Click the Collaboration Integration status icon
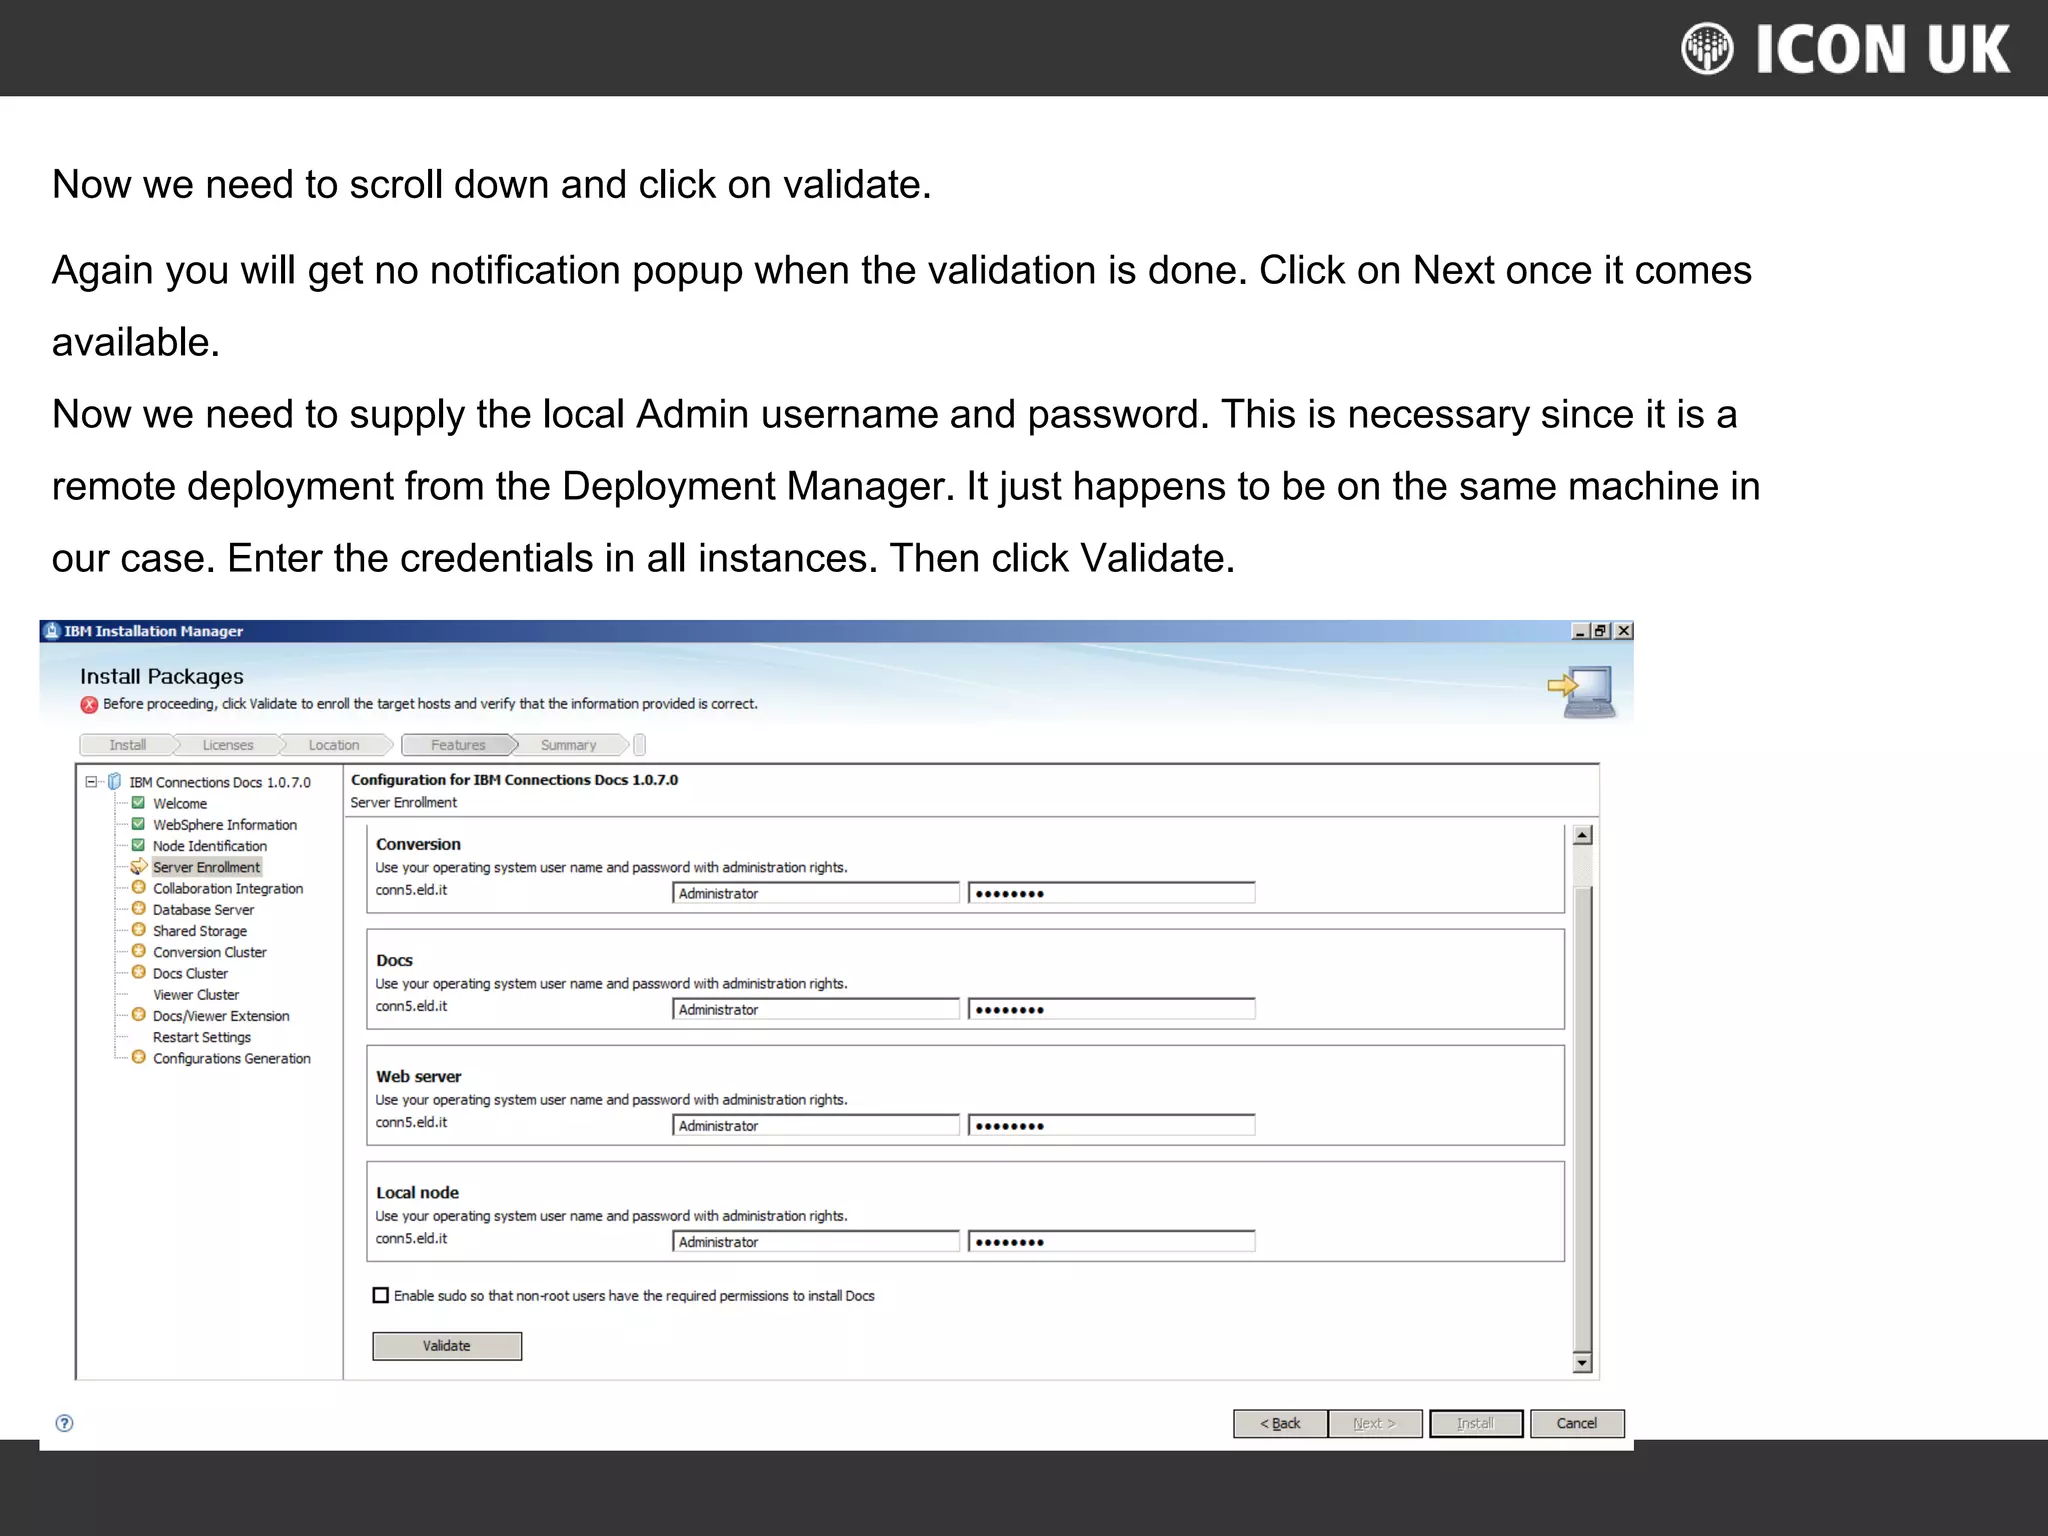Viewport: 2048px width, 1536px height. [139, 887]
